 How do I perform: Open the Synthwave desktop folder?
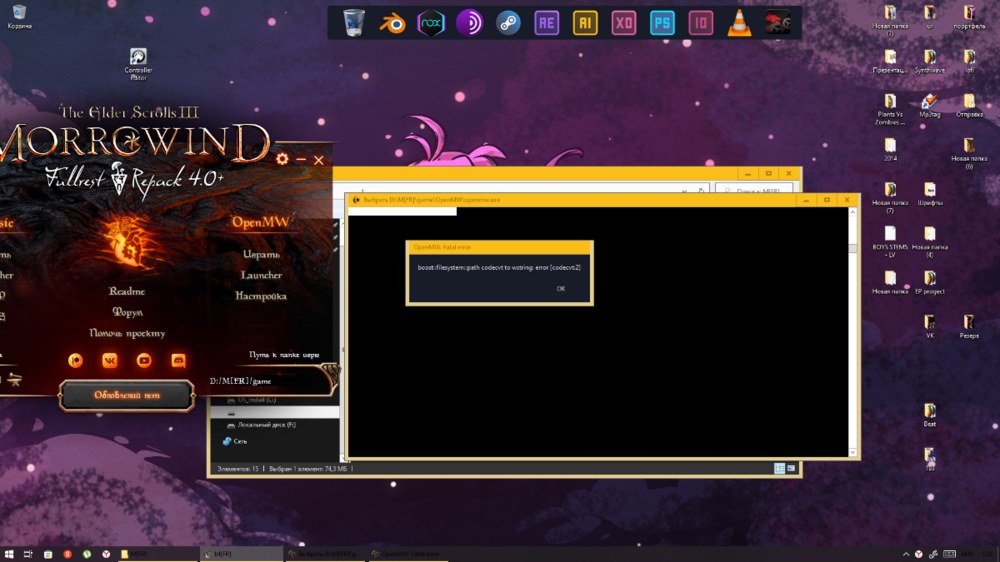(930, 61)
